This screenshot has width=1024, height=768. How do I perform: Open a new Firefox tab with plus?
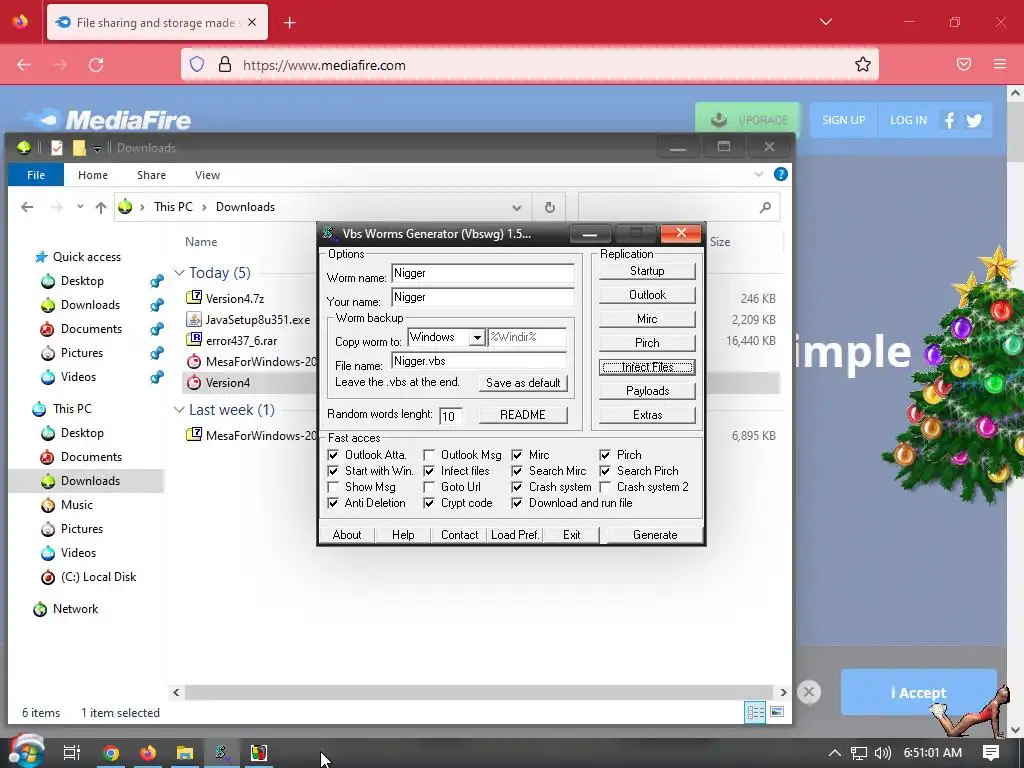tap(289, 23)
